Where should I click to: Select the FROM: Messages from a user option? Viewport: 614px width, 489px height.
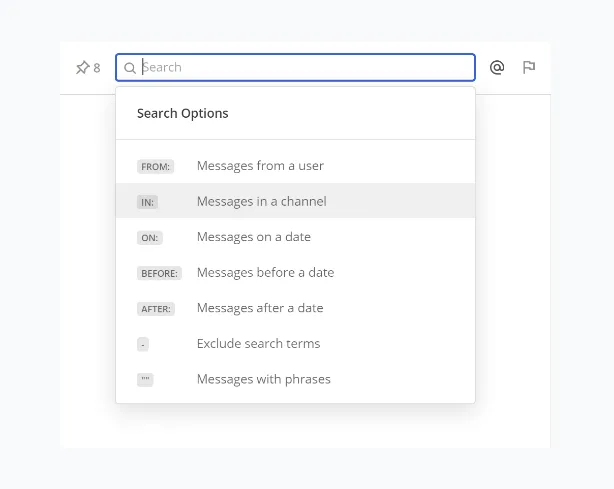click(295, 166)
